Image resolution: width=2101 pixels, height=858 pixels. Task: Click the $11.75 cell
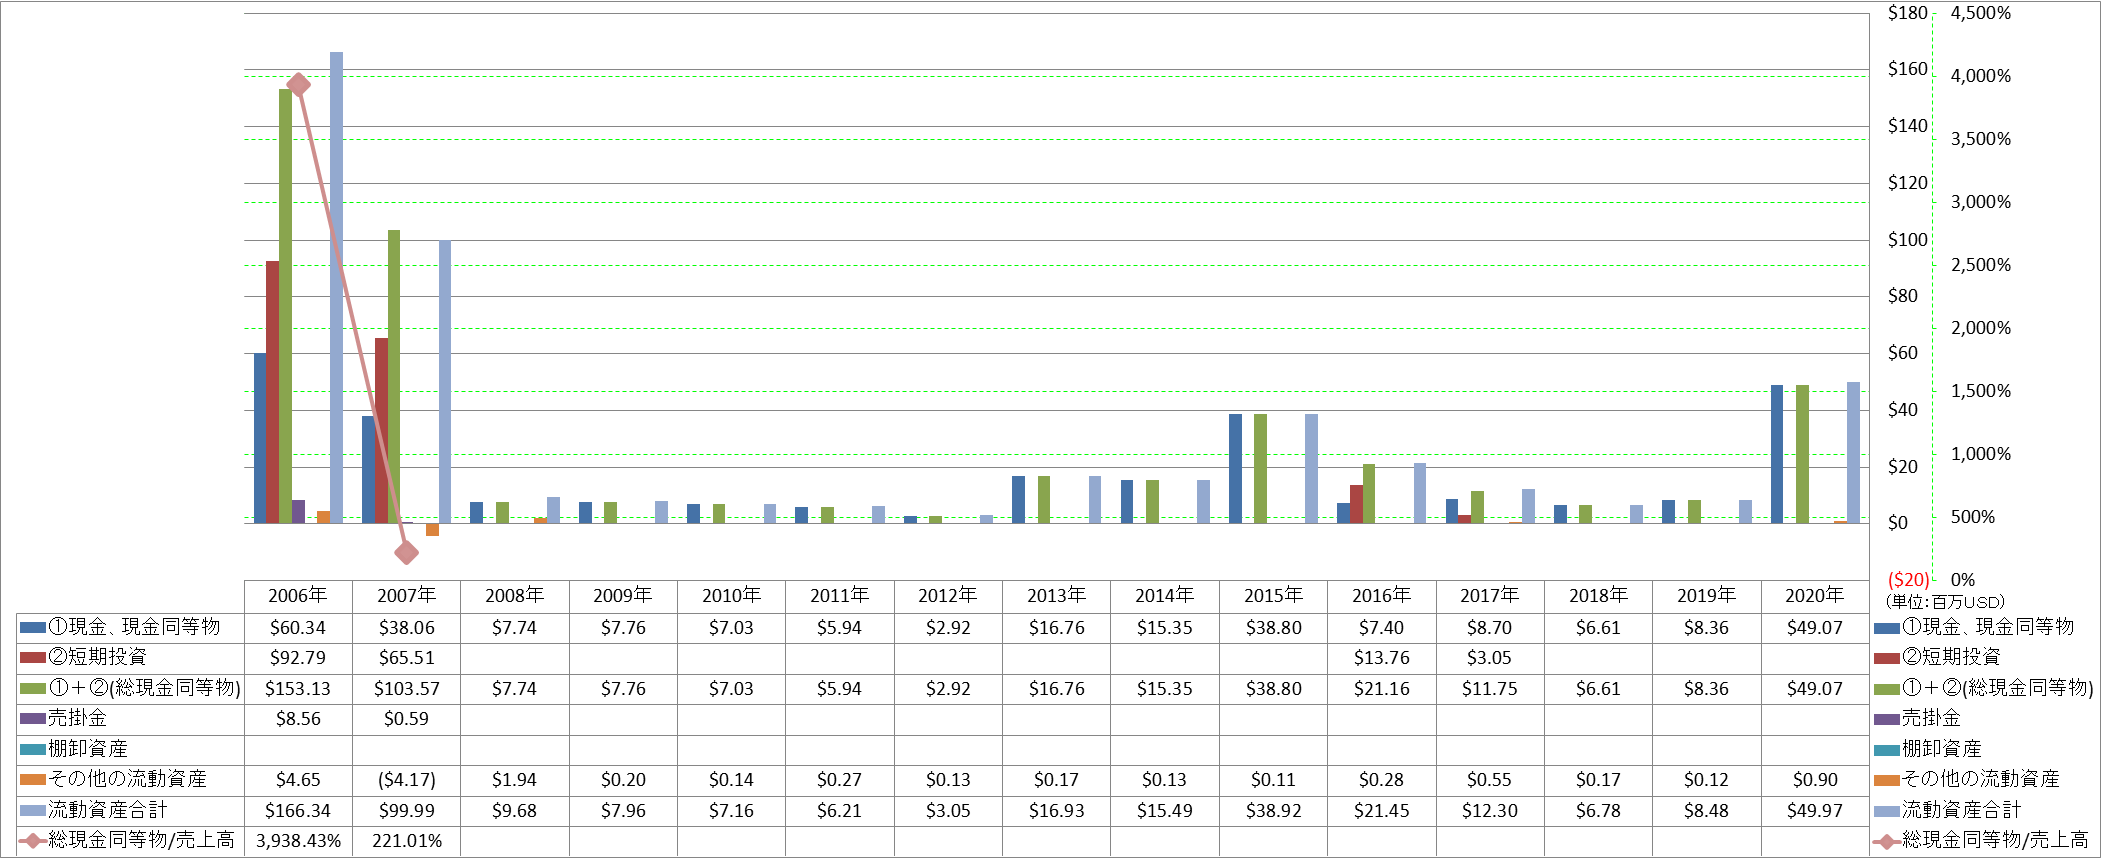tap(1489, 689)
